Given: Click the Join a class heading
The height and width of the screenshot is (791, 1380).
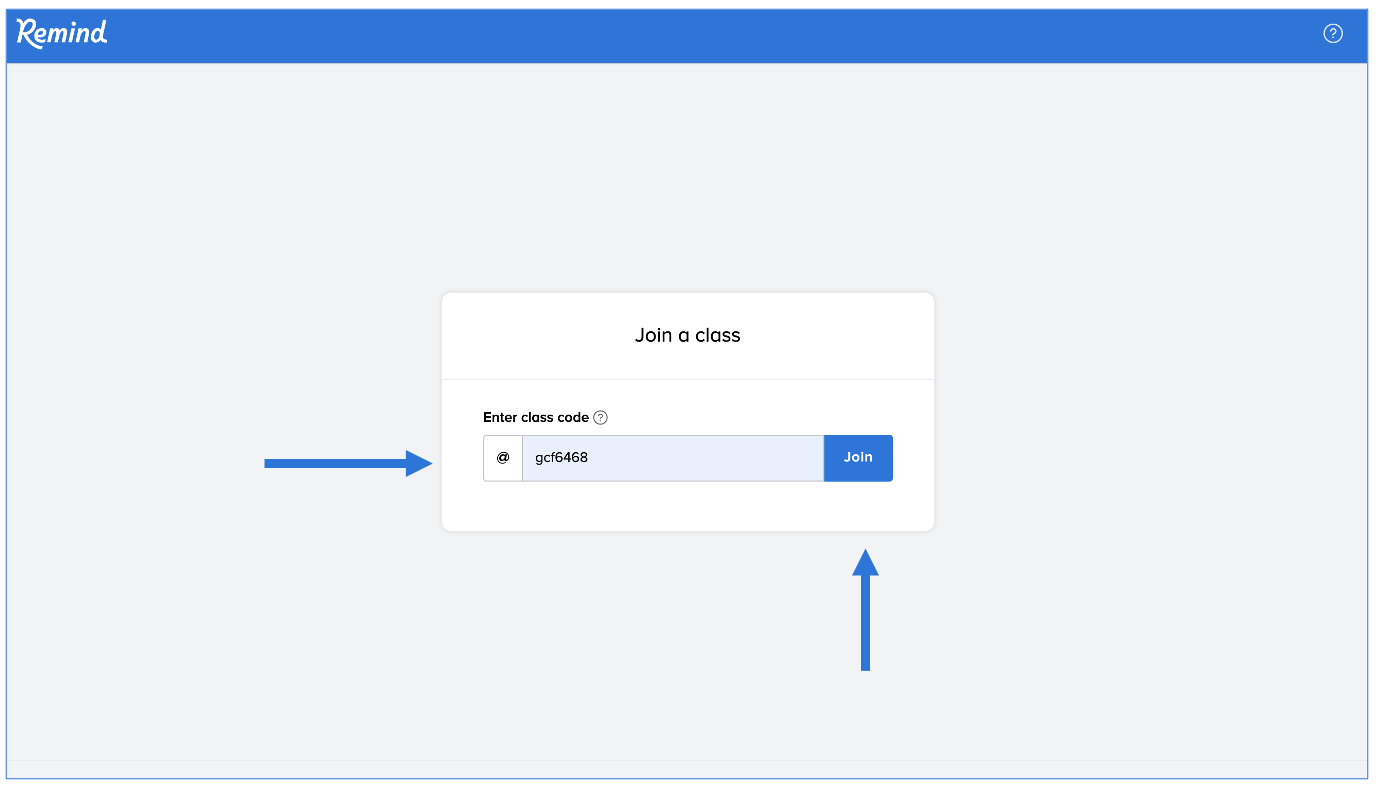Looking at the screenshot, I should click(x=687, y=336).
